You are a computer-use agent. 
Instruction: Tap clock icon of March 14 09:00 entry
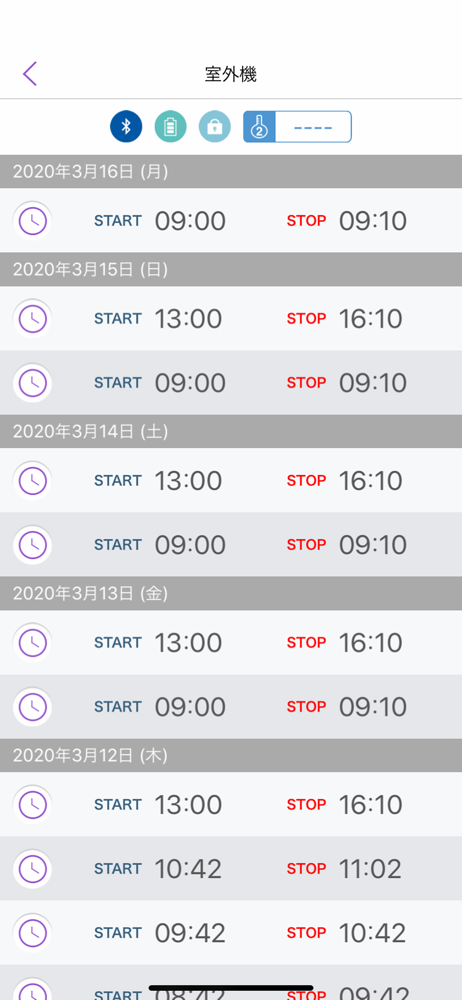point(33,544)
